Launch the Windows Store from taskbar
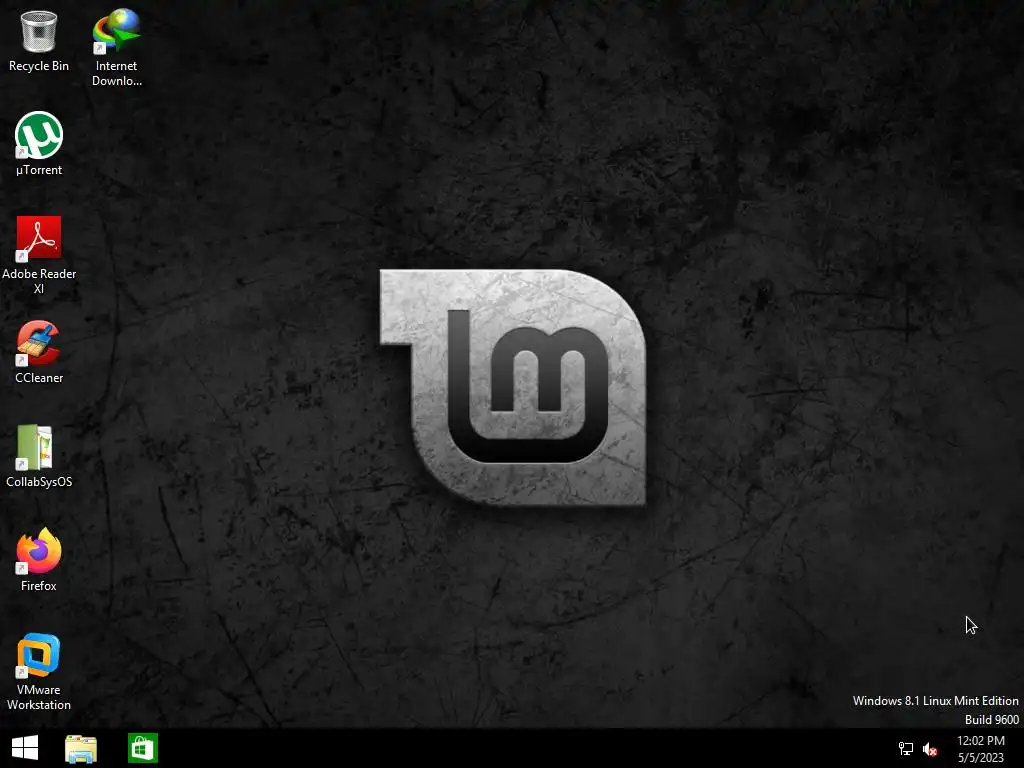The height and width of the screenshot is (768, 1024). 143,748
